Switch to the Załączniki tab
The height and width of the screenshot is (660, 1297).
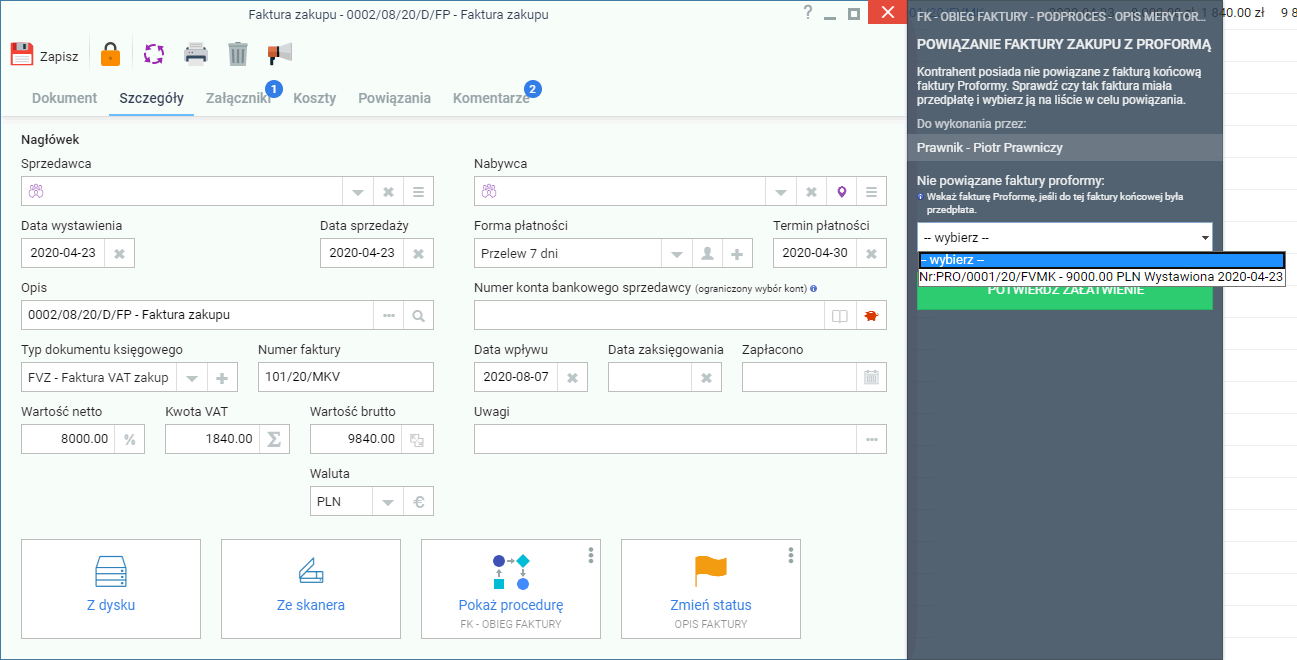pyautogui.click(x=238, y=98)
